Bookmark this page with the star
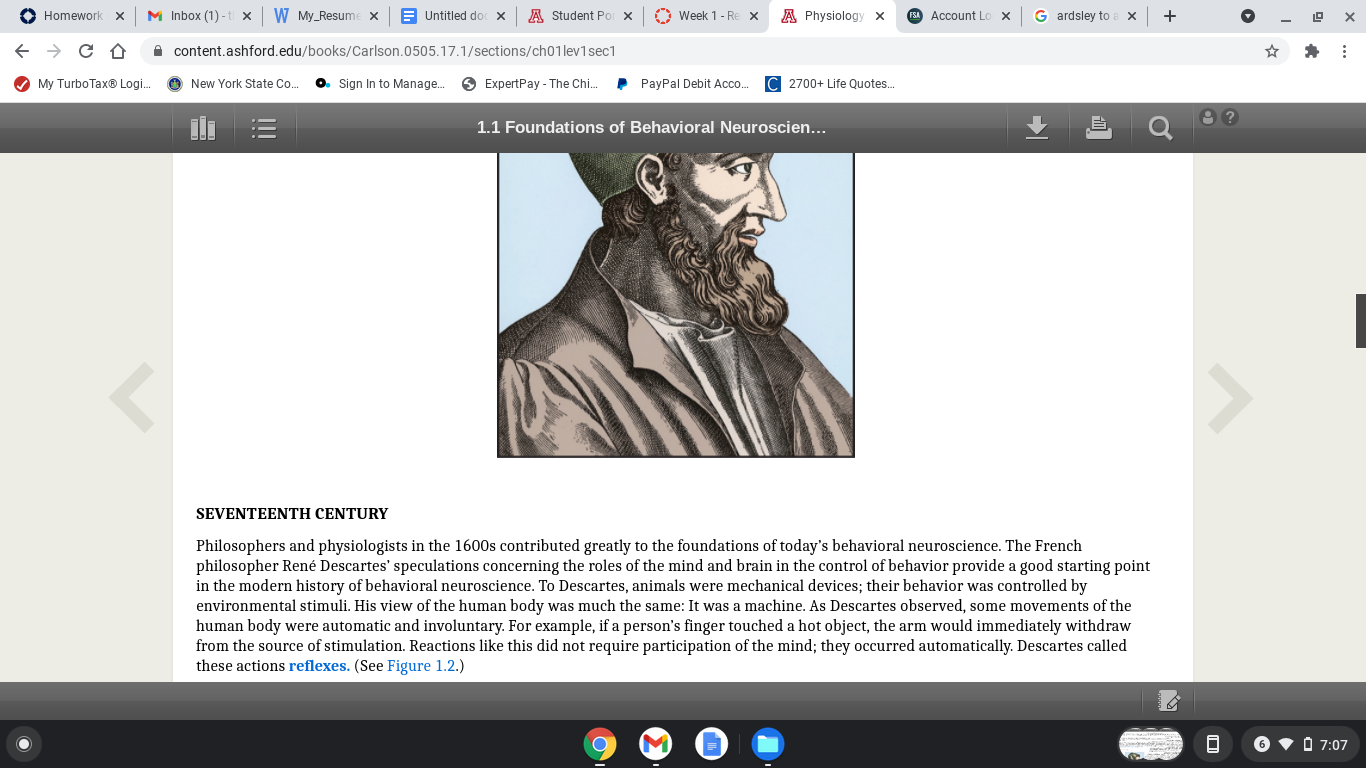 [x=1272, y=51]
